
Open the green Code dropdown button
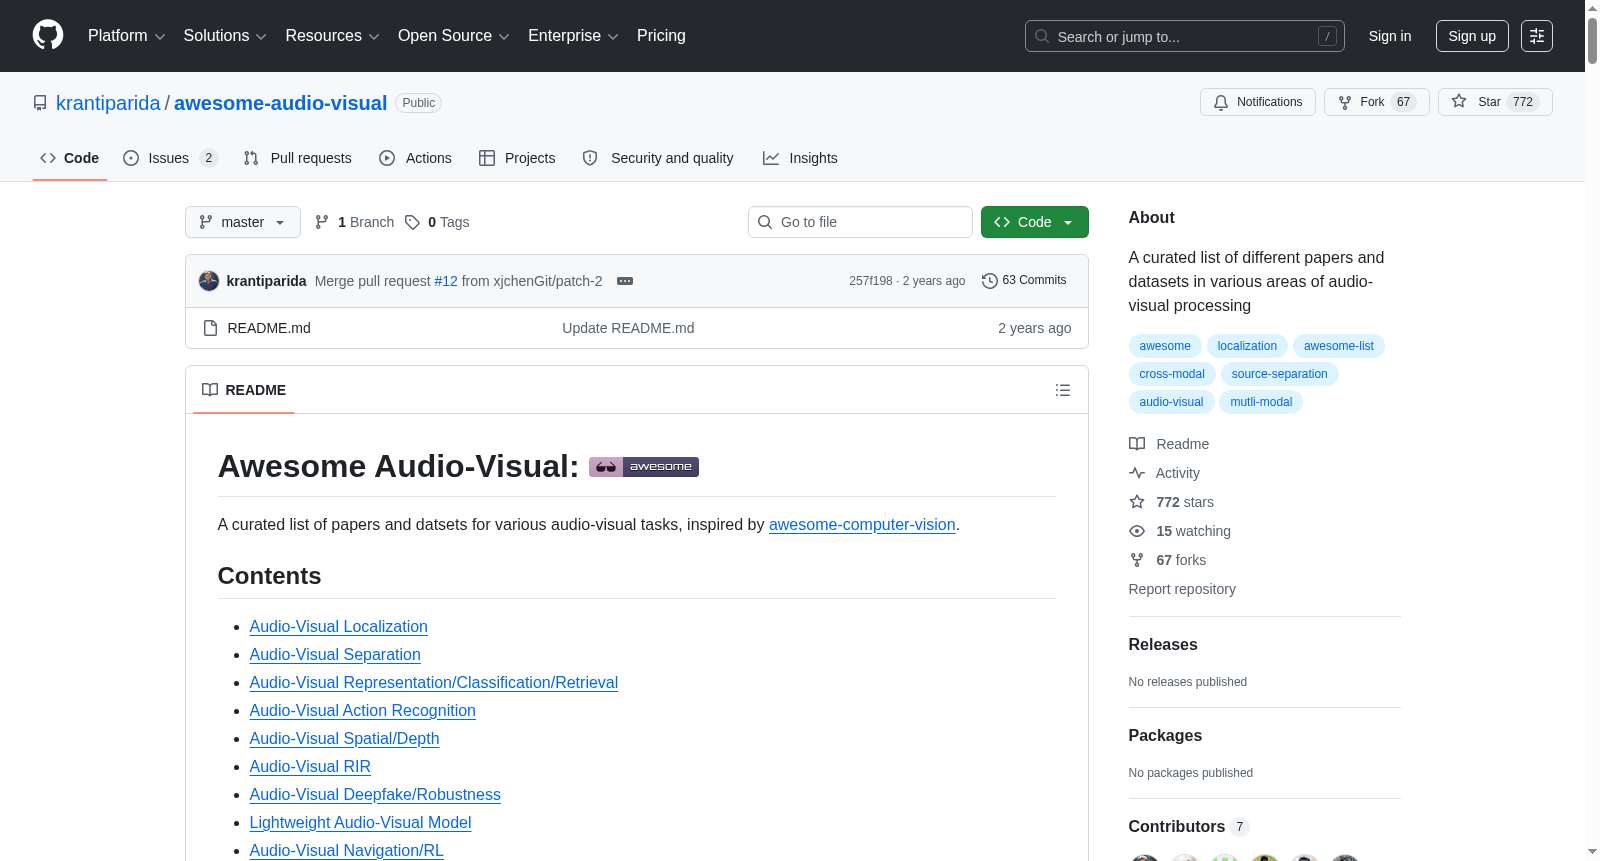1035,222
